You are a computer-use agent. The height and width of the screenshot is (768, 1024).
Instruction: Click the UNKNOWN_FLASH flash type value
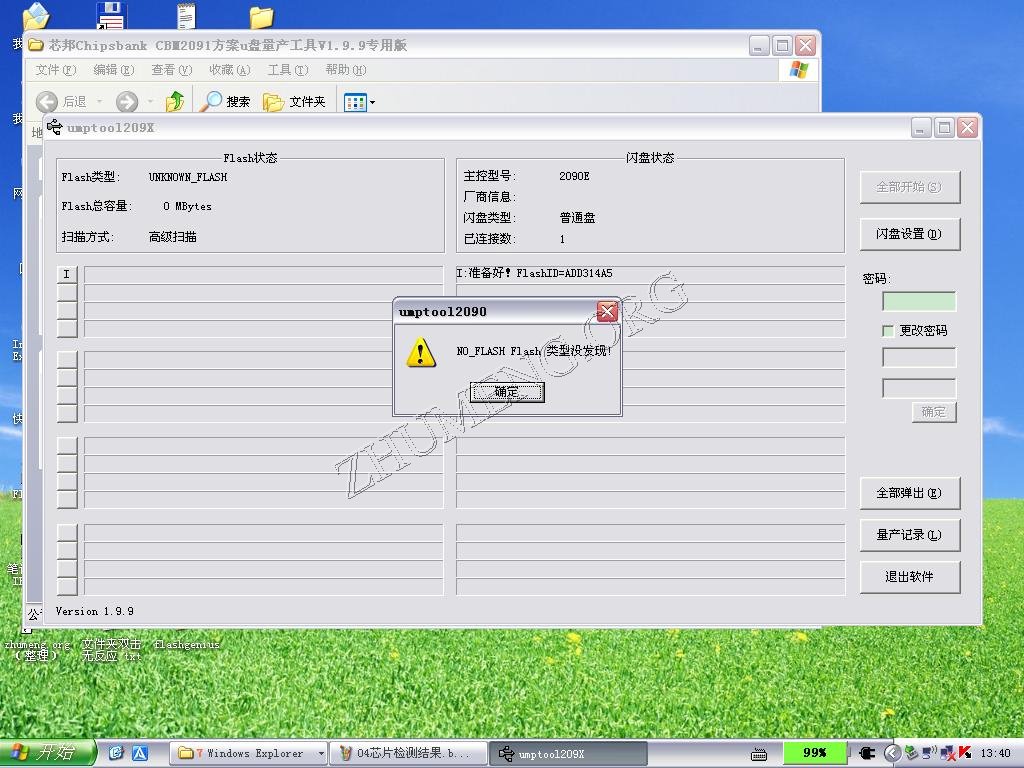pyautogui.click(x=188, y=177)
